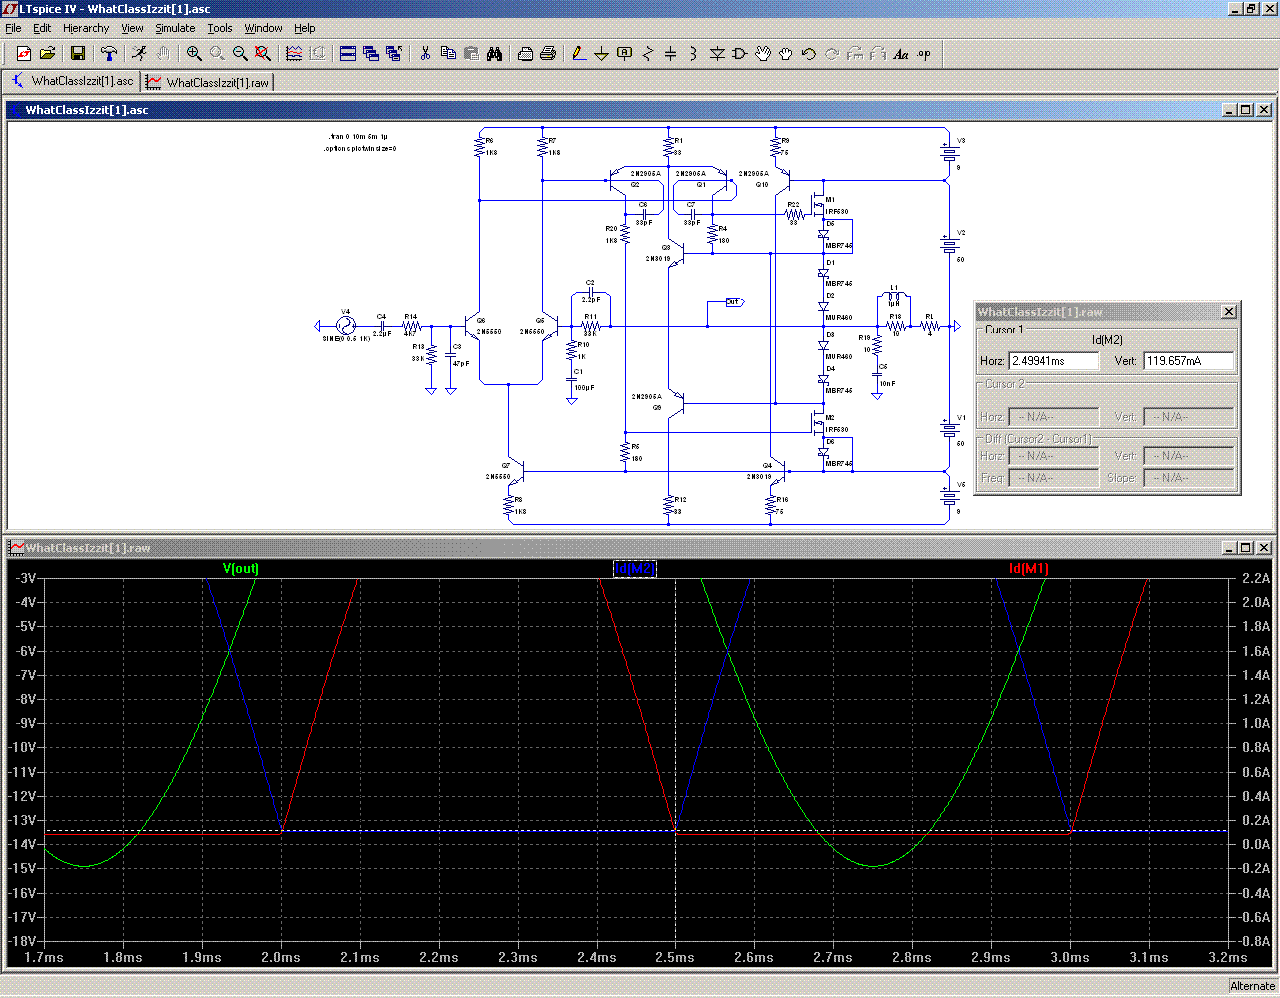Click the Zoom In magnifier icon

coord(194,54)
